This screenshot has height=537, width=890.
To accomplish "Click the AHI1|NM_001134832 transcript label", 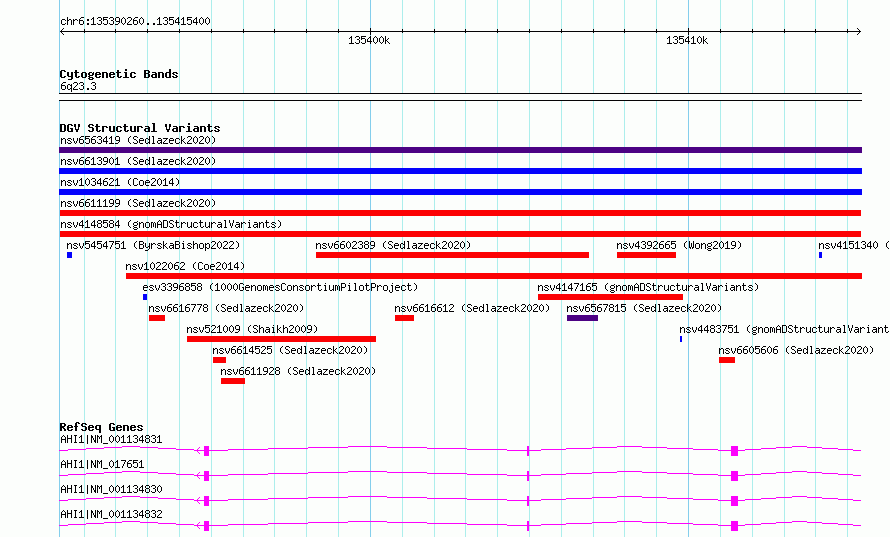I will tap(111, 514).
